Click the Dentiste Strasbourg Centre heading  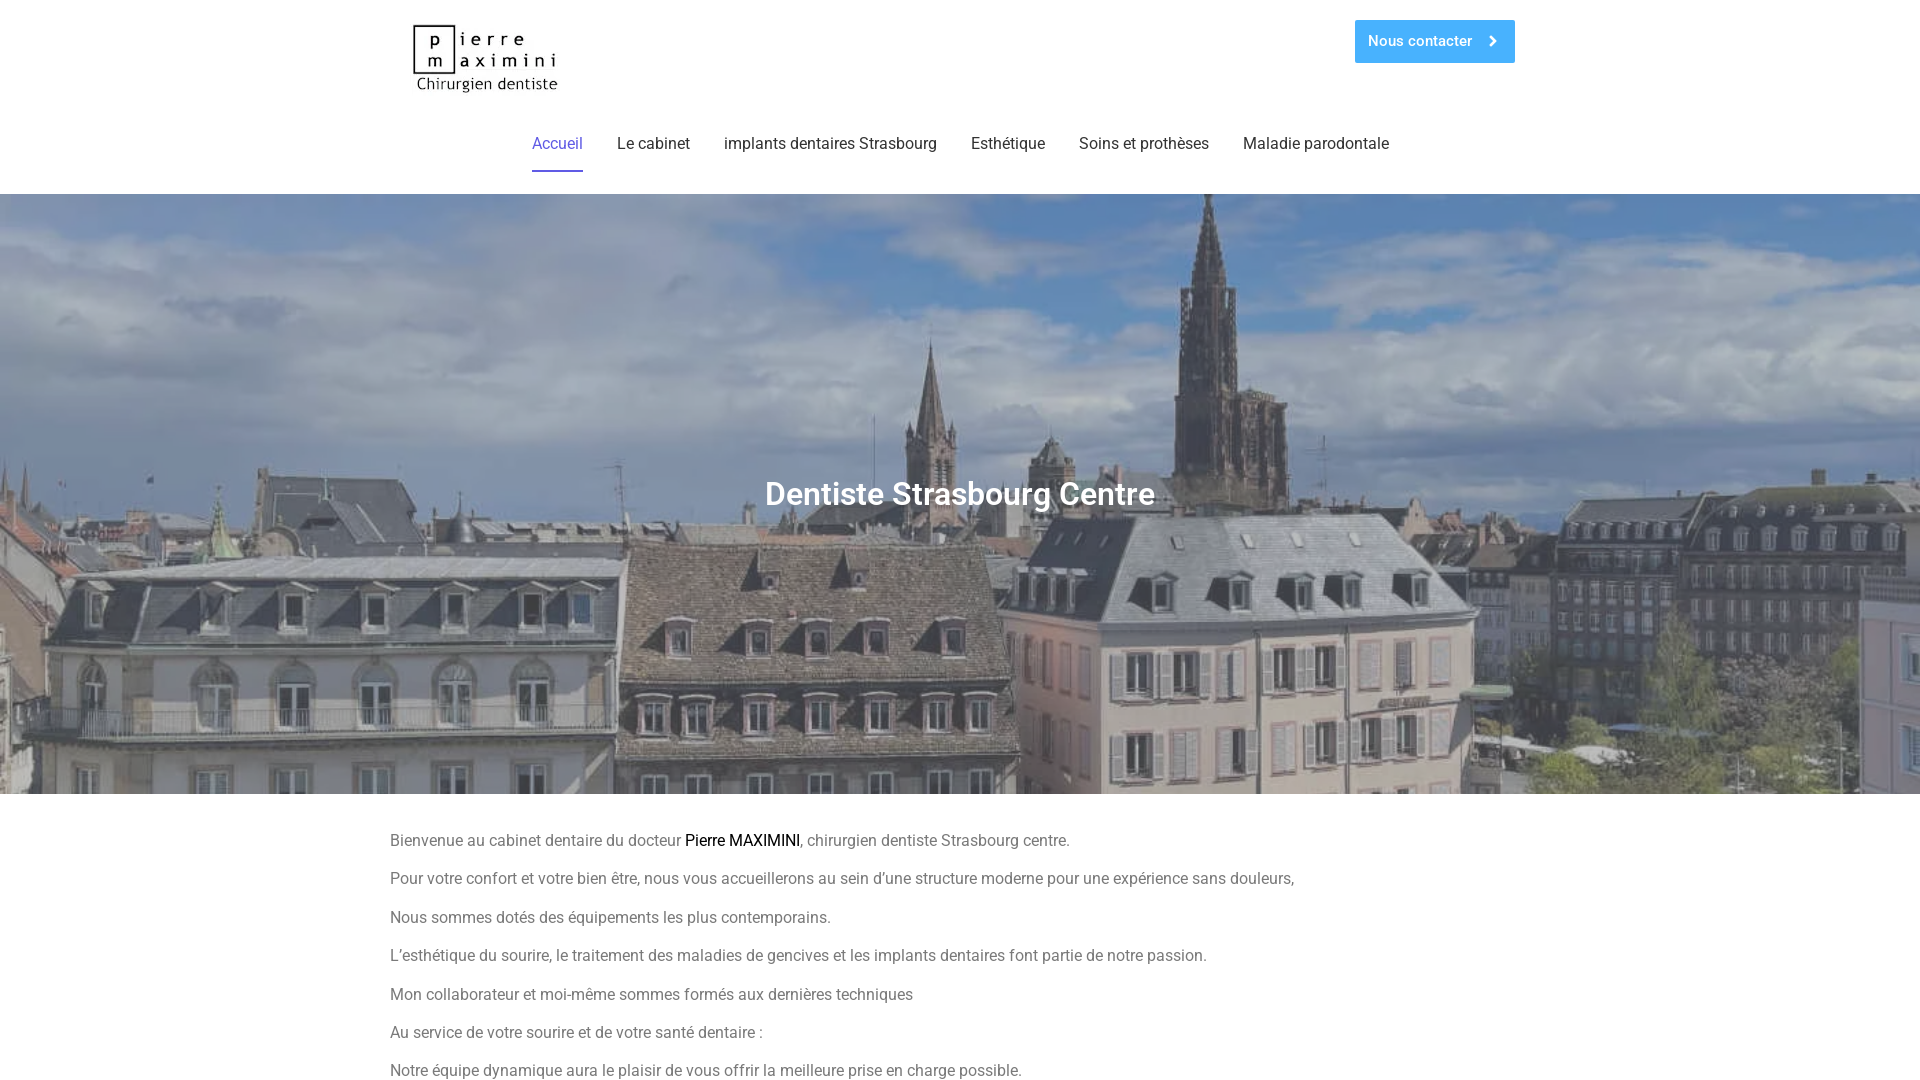tap(959, 494)
